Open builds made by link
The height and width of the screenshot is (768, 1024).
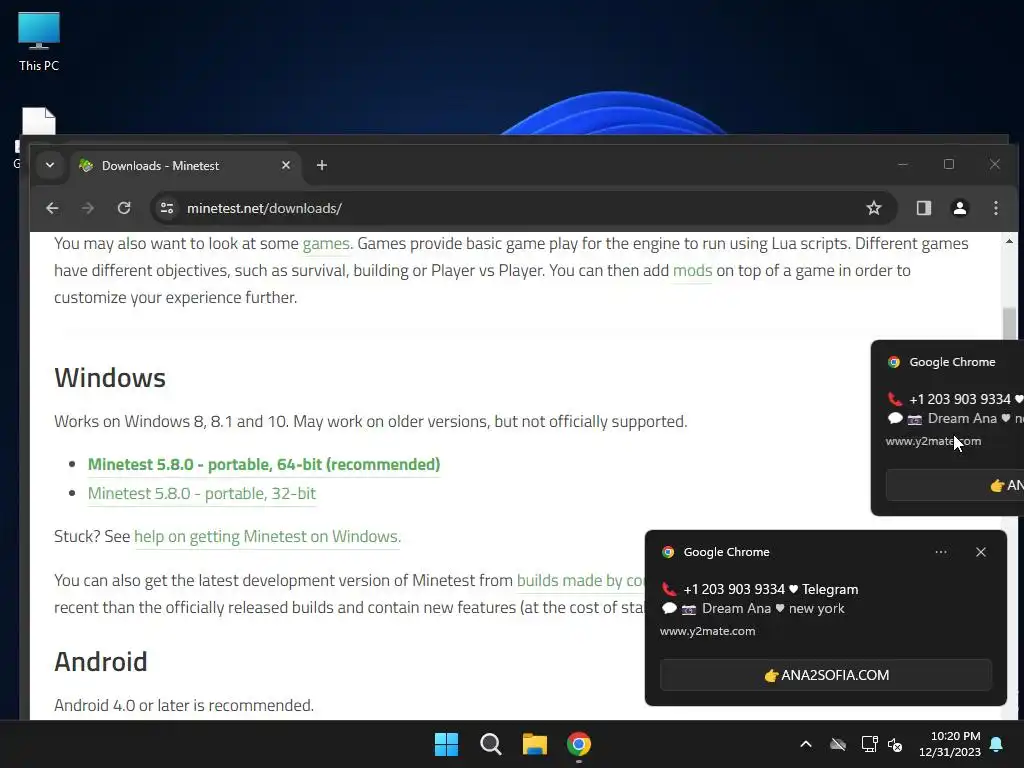pyautogui.click(x=580, y=581)
